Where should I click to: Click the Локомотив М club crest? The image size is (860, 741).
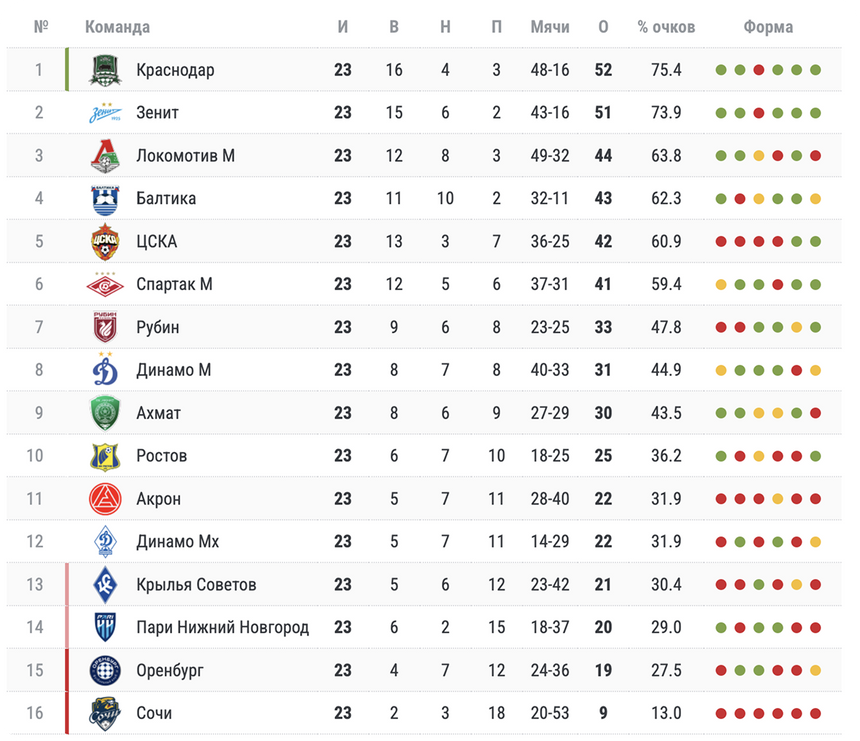click(x=105, y=156)
